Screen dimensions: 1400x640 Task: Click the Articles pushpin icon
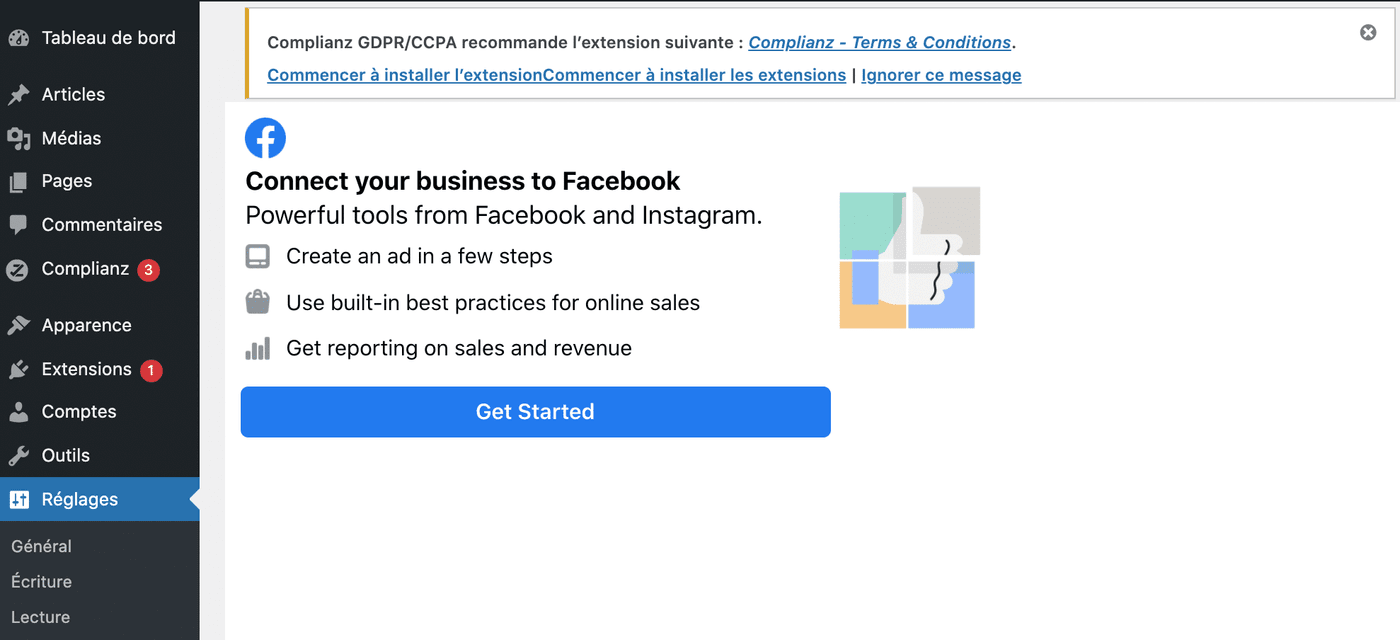(x=18, y=94)
